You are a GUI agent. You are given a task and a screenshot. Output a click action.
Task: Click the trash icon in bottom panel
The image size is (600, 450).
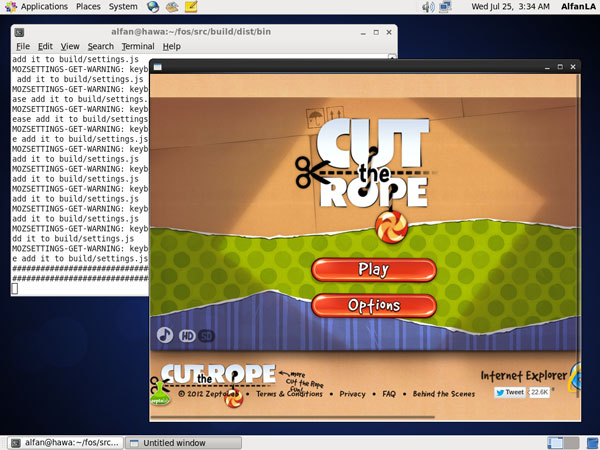click(x=592, y=443)
